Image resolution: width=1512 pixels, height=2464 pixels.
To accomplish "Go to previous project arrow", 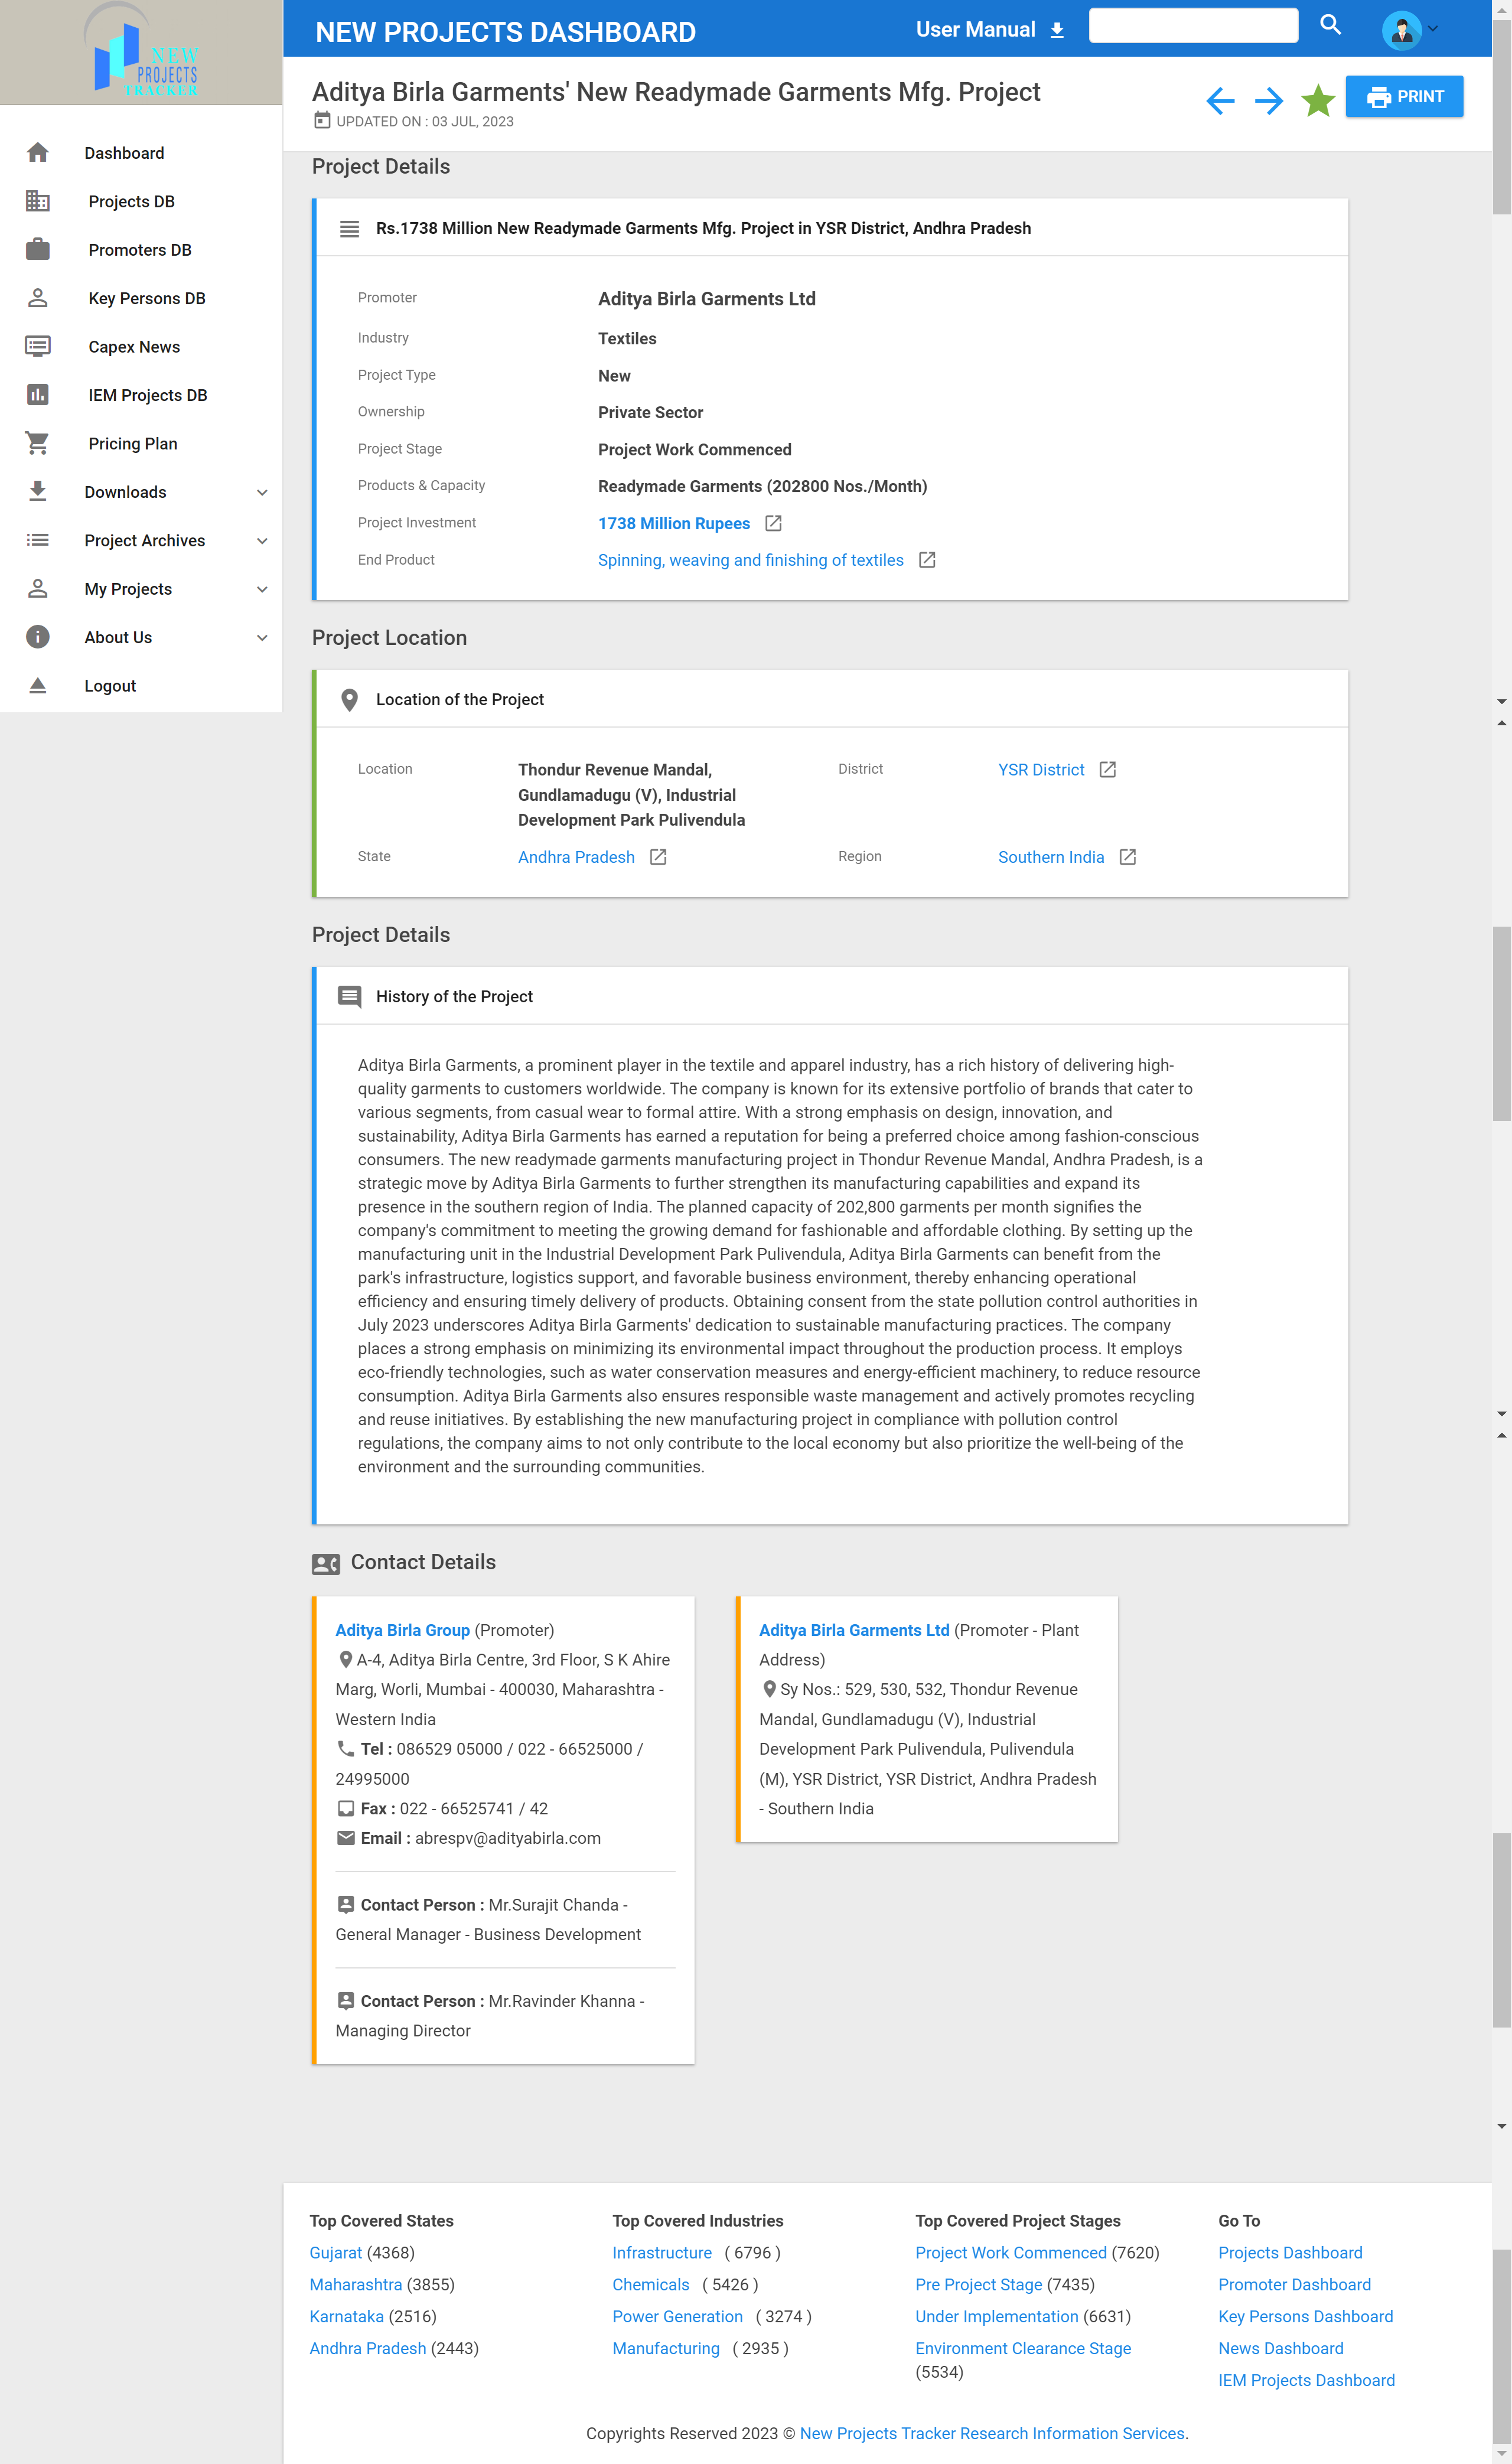I will (1220, 101).
